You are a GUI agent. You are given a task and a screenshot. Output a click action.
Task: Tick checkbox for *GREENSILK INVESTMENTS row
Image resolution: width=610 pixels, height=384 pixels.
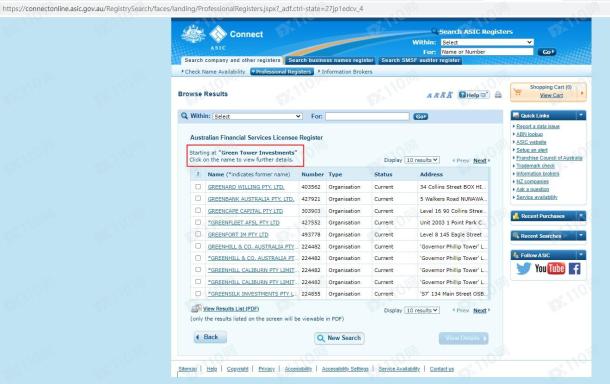[198, 293]
